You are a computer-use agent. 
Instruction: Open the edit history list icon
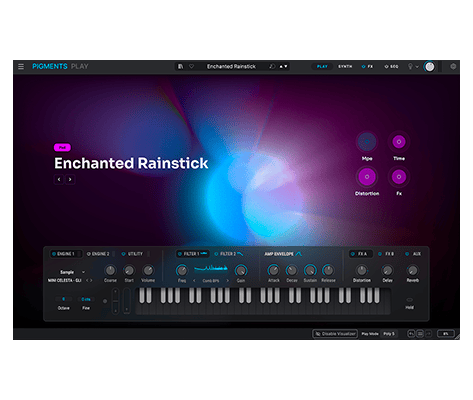[420, 334]
